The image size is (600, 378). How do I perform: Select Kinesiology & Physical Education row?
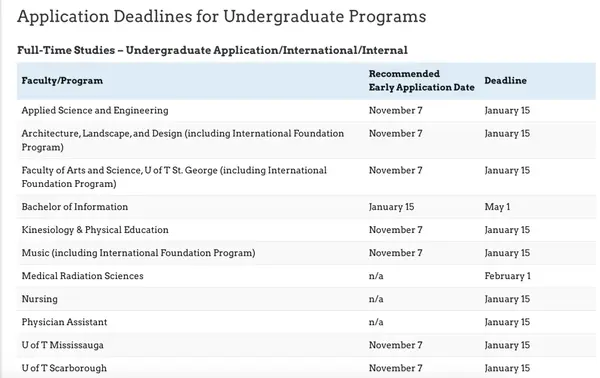306,230
